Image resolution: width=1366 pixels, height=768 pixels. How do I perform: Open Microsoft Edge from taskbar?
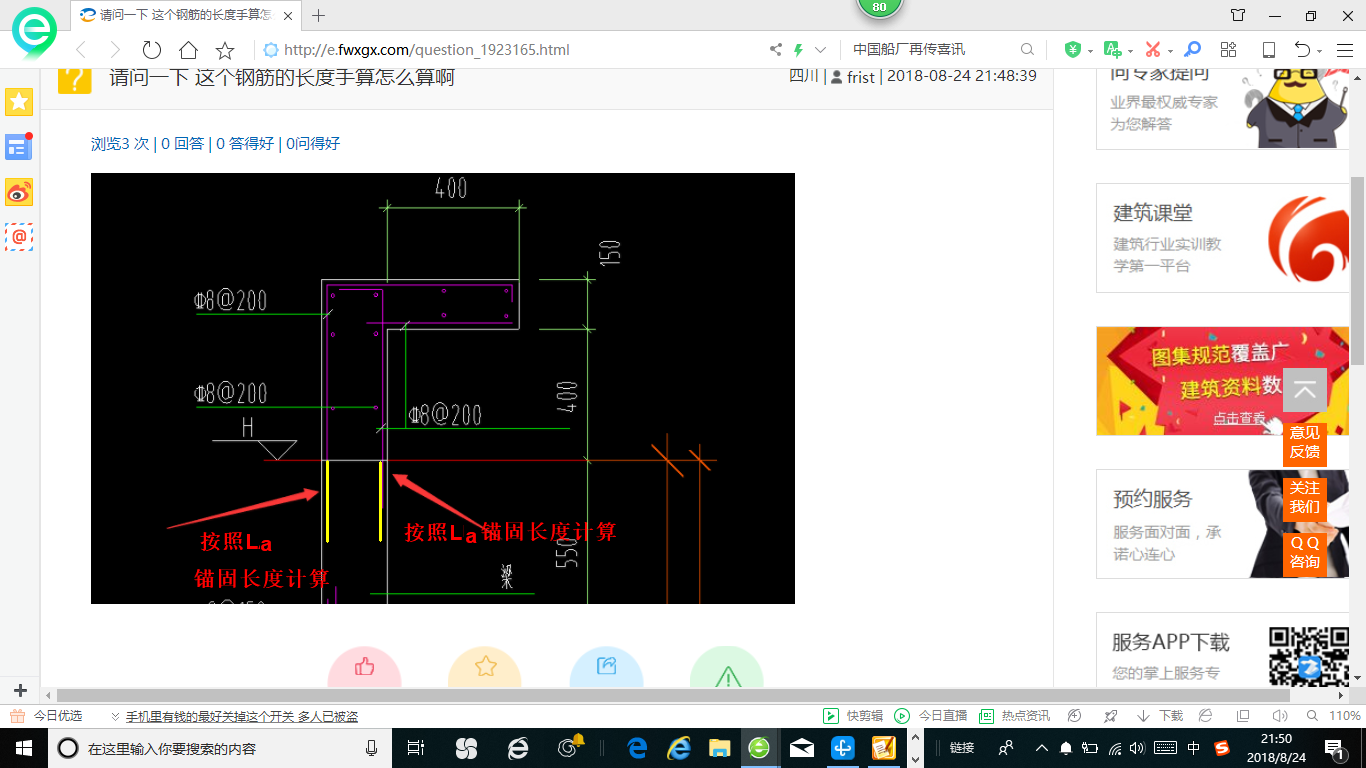[x=637, y=748]
